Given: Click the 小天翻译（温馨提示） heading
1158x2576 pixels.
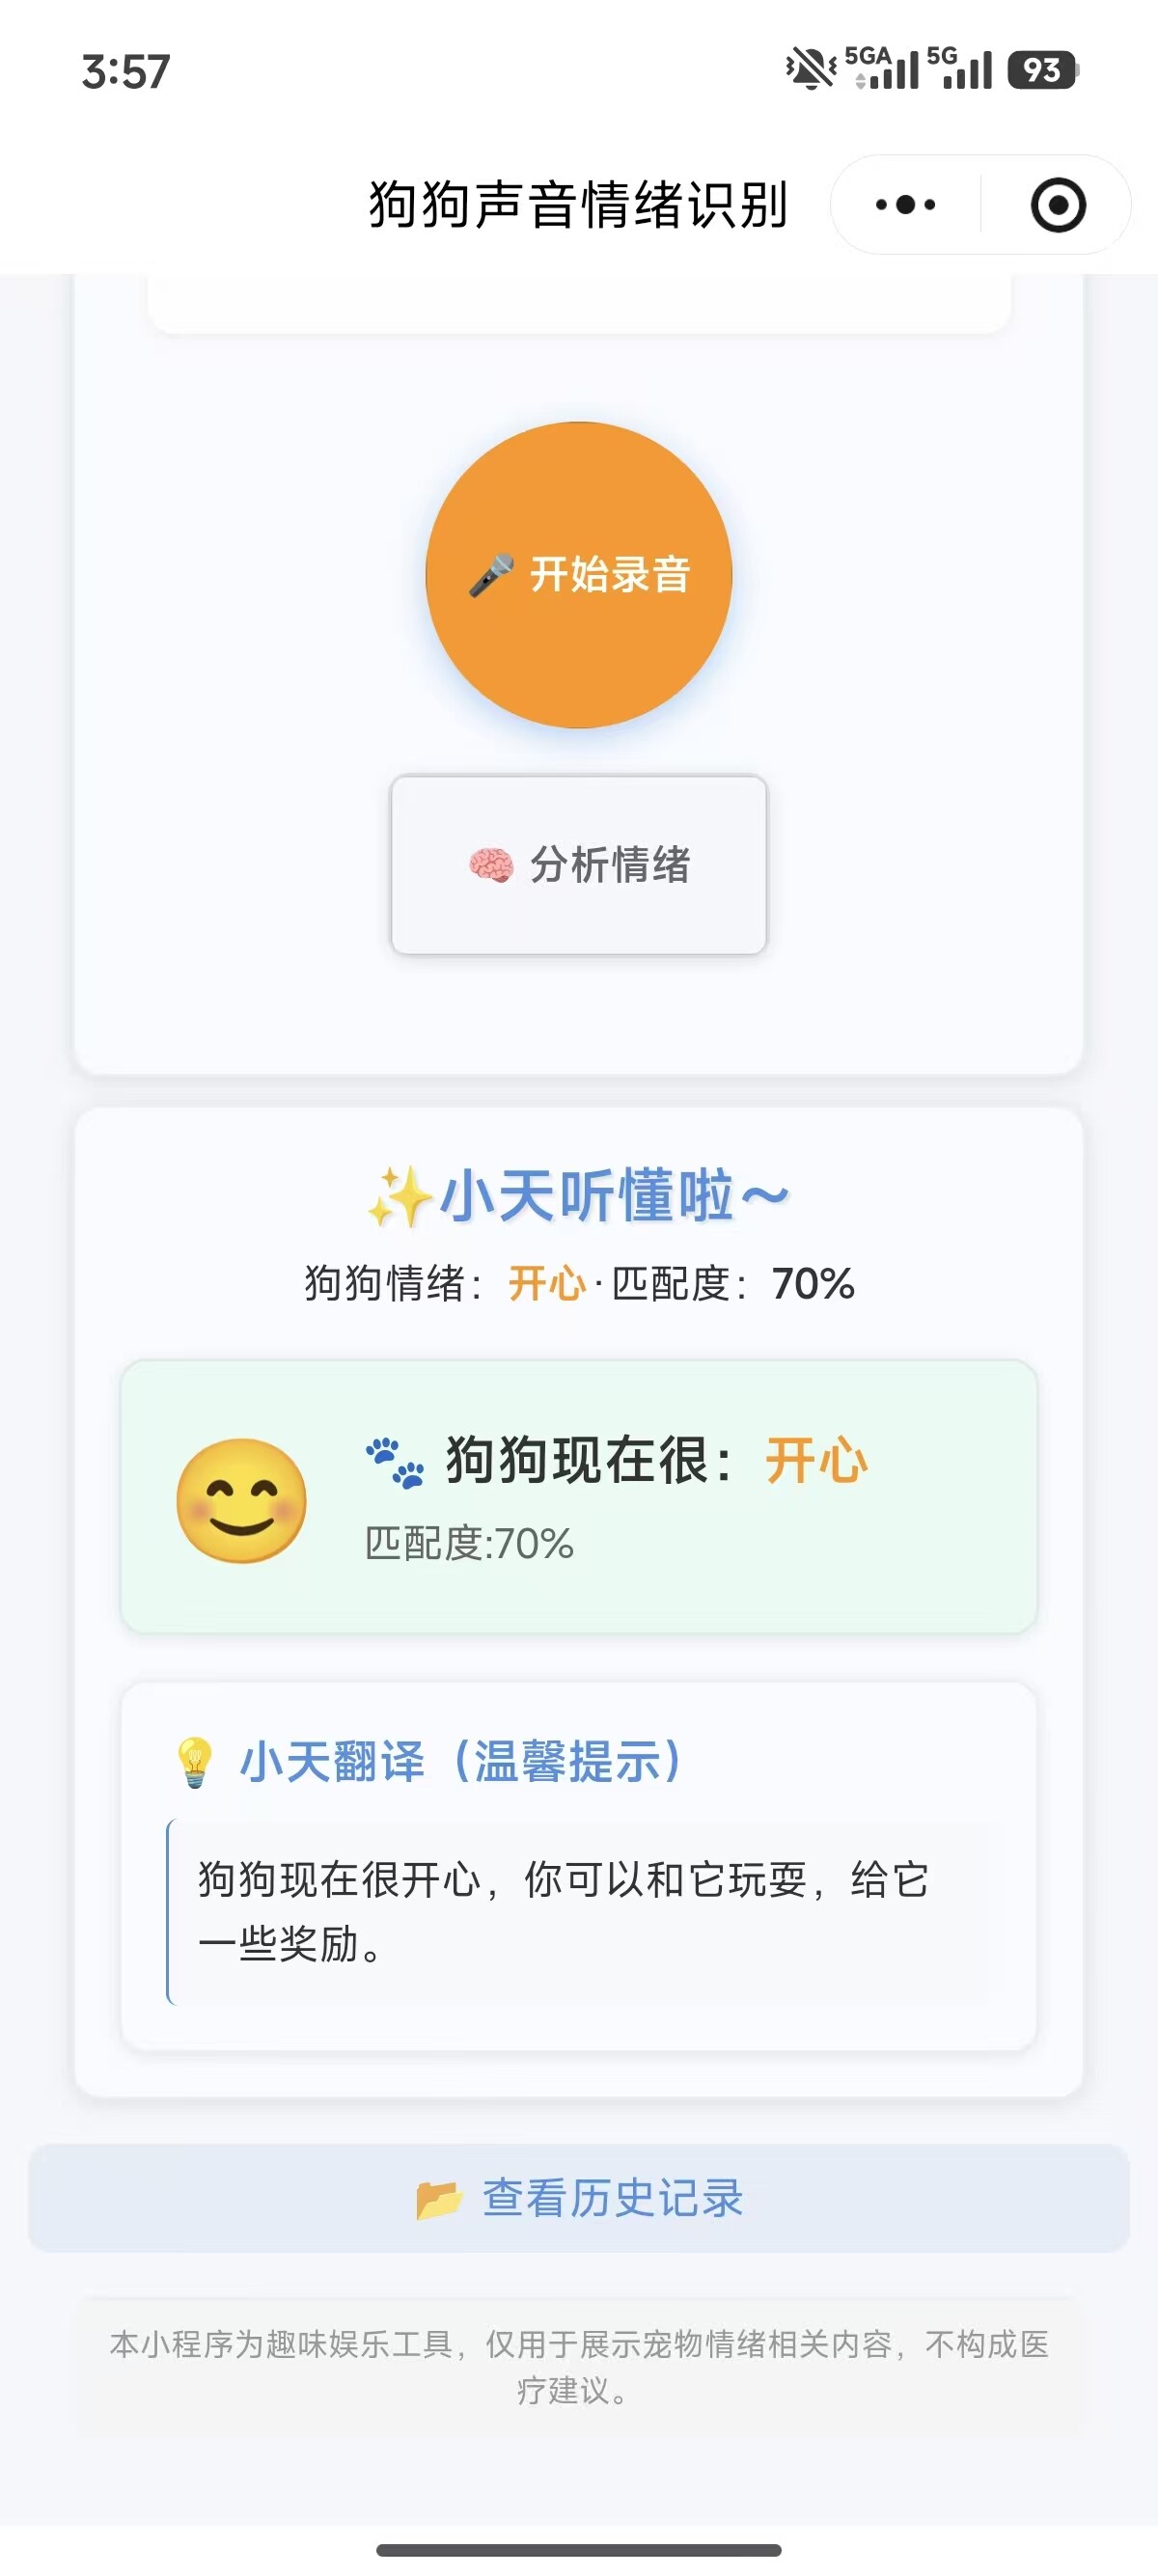Looking at the screenshot, I should pos(462,1761).
